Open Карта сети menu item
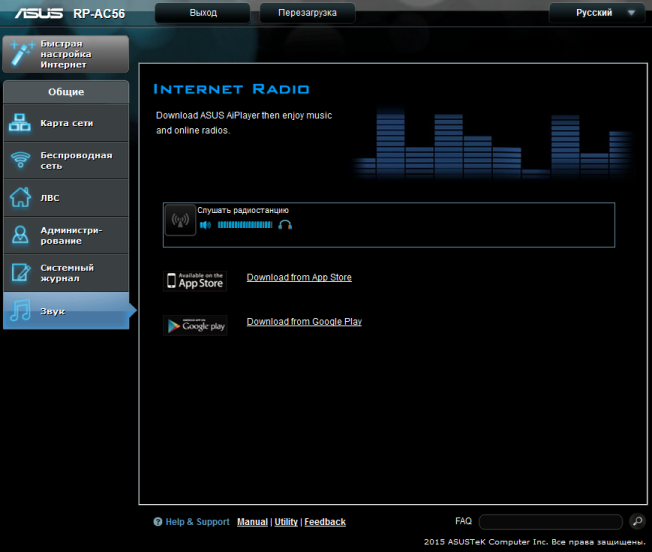The image size is (652, 552). (x=66, y=123)
